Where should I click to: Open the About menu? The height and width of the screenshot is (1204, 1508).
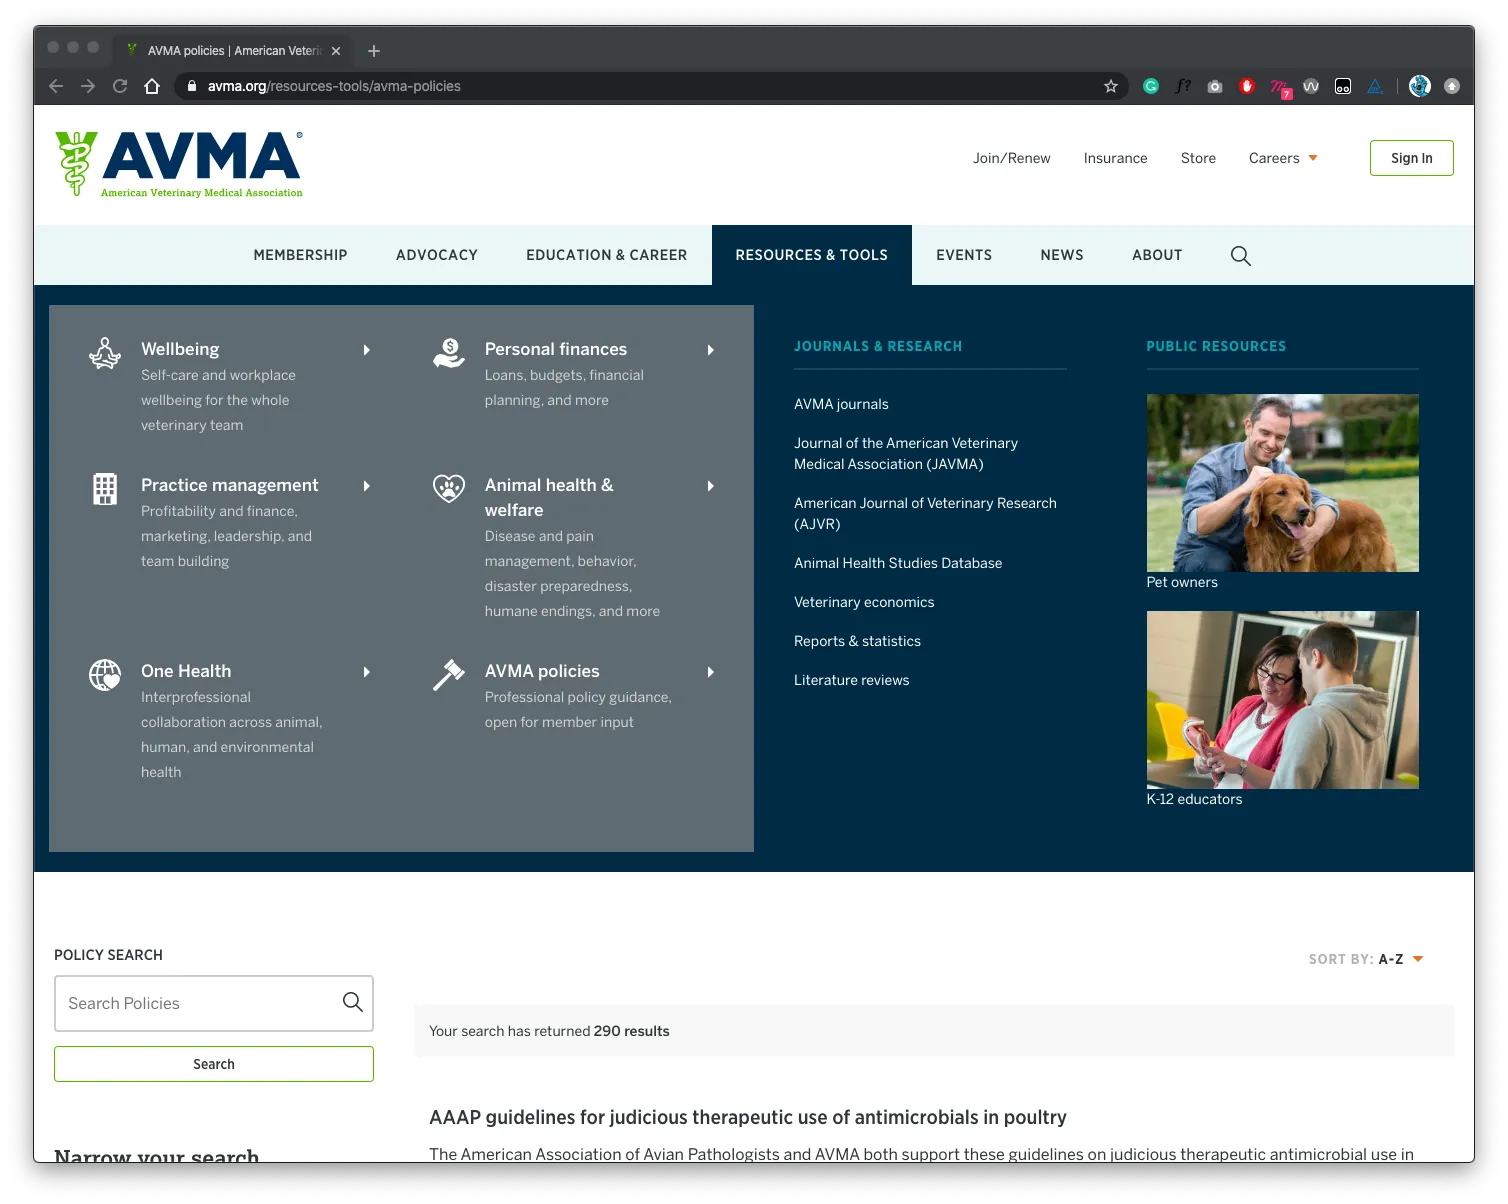pos(1157,255)
